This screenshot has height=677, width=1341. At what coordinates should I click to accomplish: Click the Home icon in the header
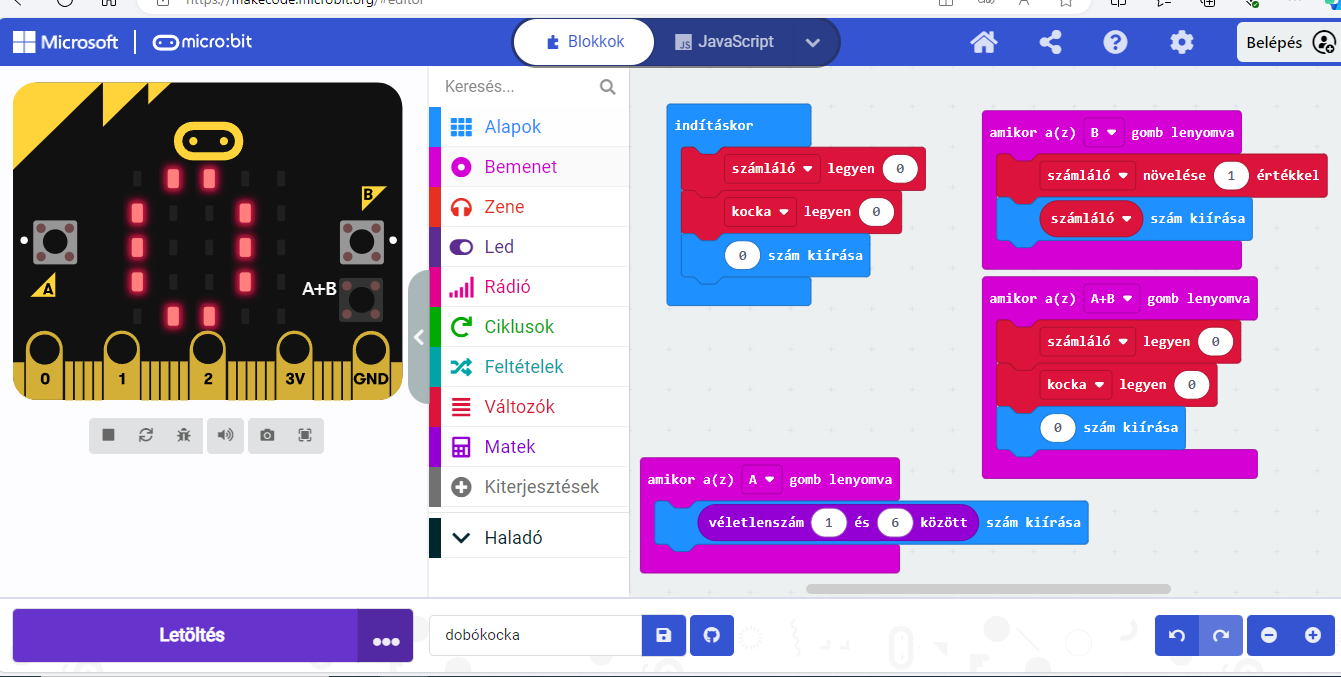(x=984, y=42)
